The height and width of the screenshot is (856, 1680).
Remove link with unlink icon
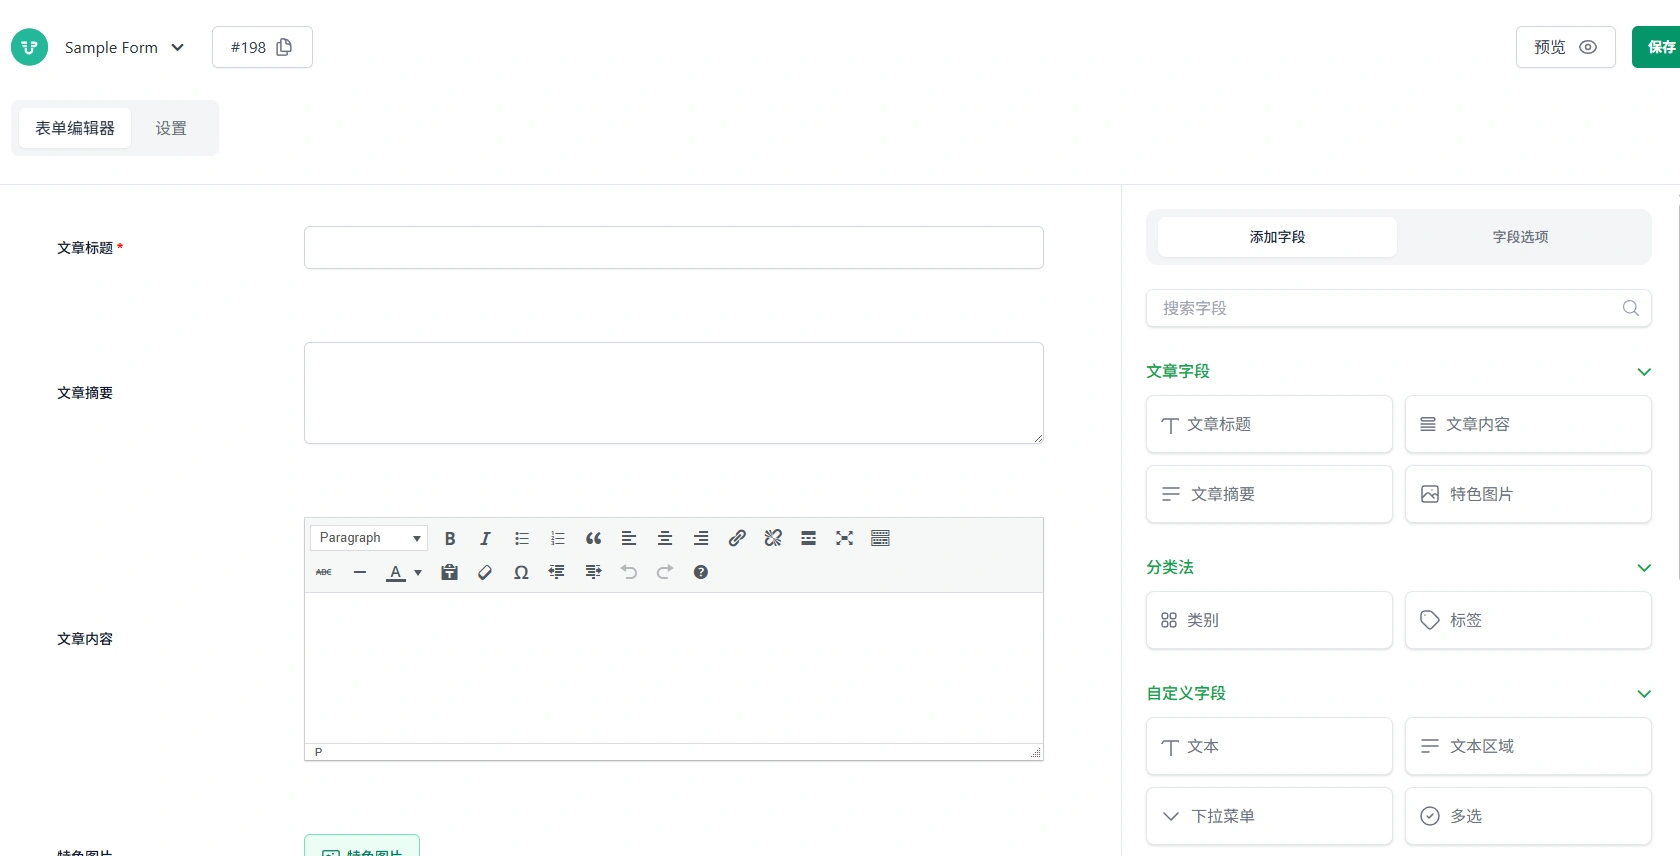click(773, 538)
